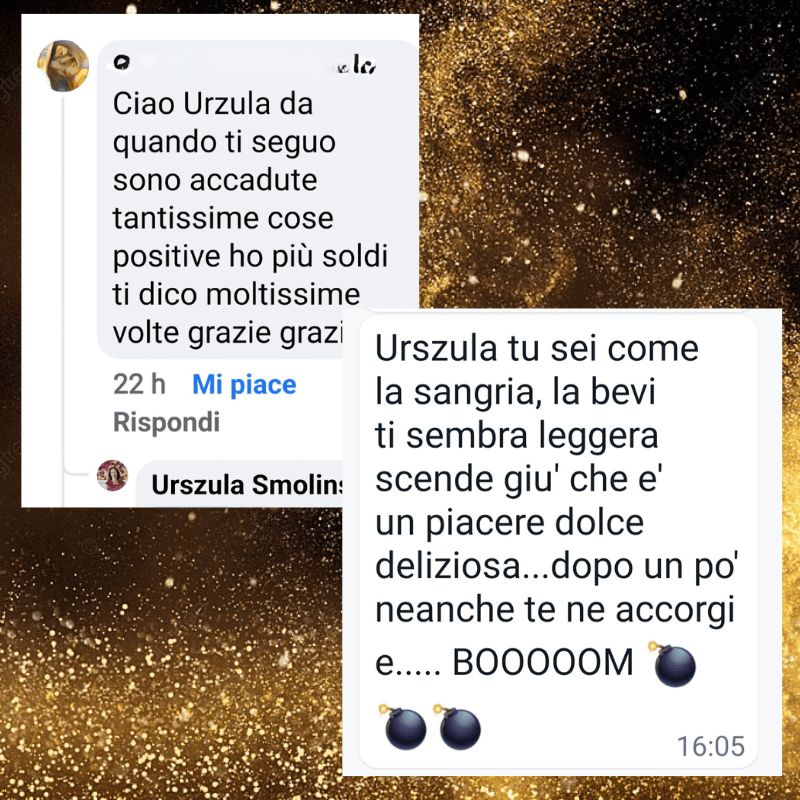The height and width of the screenshot is (800, 800).
Task: Select the 'Urszula tu sei come' message bubble
Action: click(x=558, y=541)
